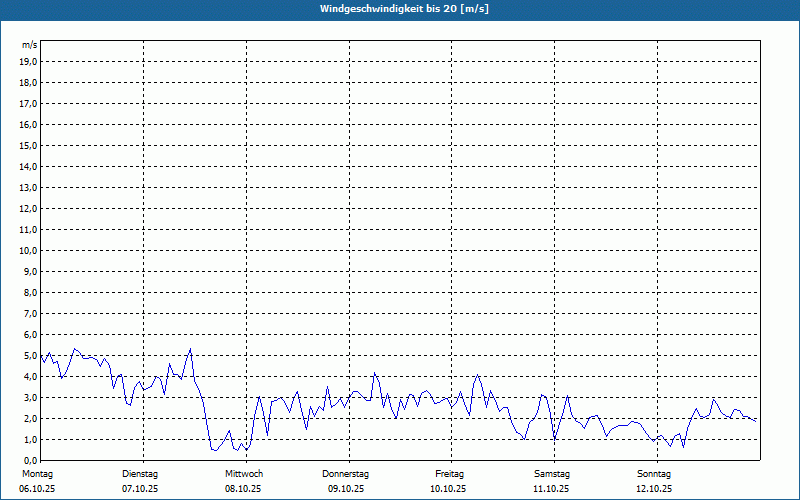Select the date label "12.10.25"
The width and height of the screenshot is (800, 500).
click(654, 489)
